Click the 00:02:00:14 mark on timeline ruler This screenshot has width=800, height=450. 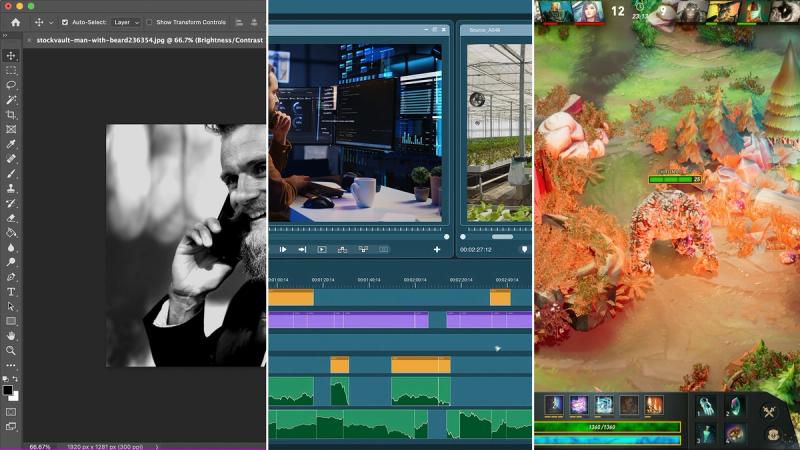415,280
